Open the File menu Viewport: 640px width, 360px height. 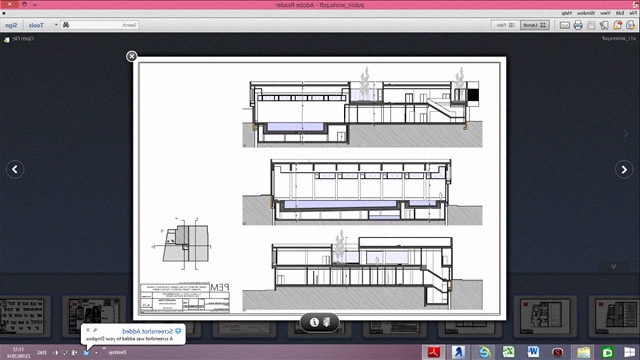633,13
